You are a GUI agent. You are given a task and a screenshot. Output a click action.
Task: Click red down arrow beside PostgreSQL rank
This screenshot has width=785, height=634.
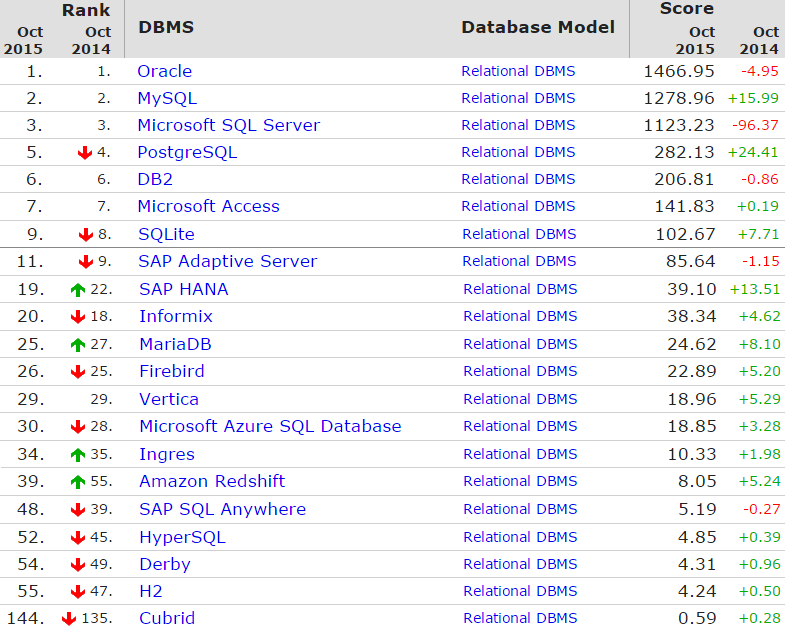pos(85,152)
